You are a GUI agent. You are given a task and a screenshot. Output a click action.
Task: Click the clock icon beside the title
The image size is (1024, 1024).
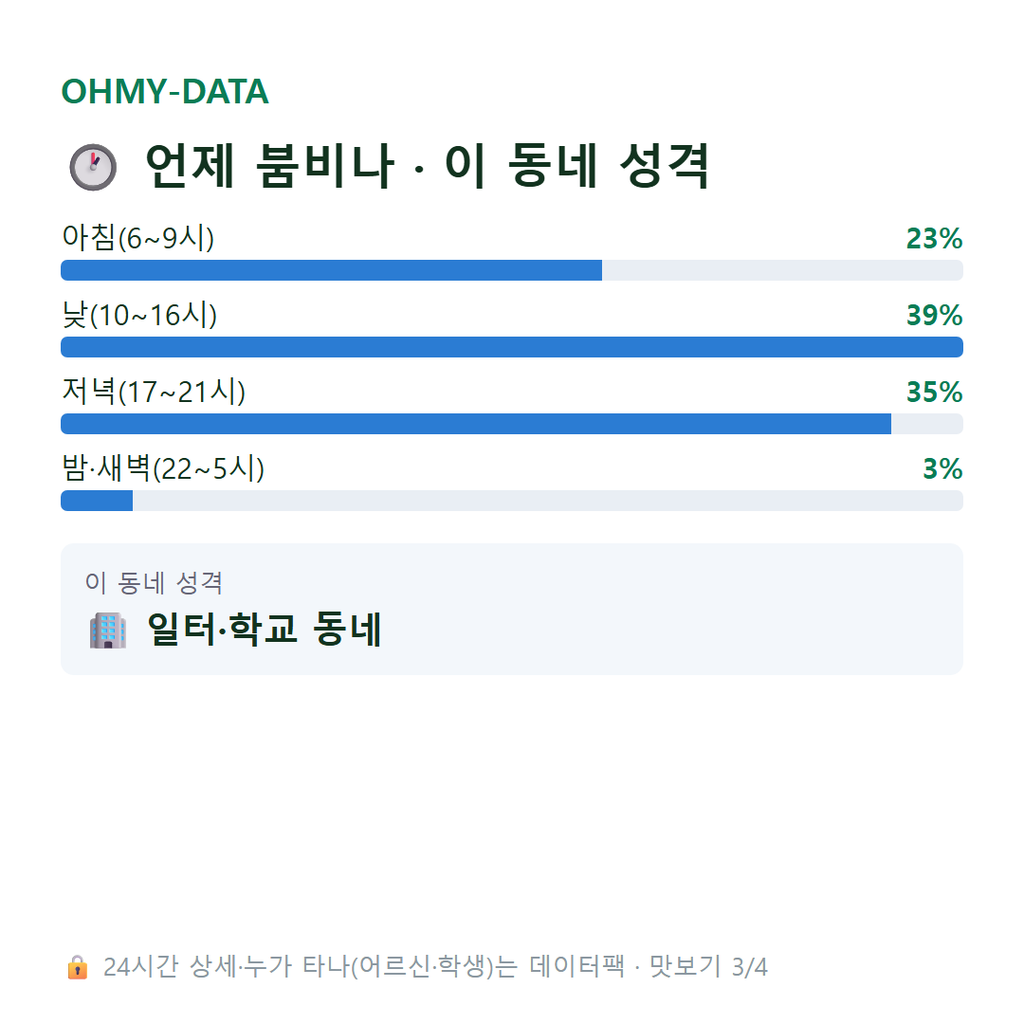click(93, 167)
